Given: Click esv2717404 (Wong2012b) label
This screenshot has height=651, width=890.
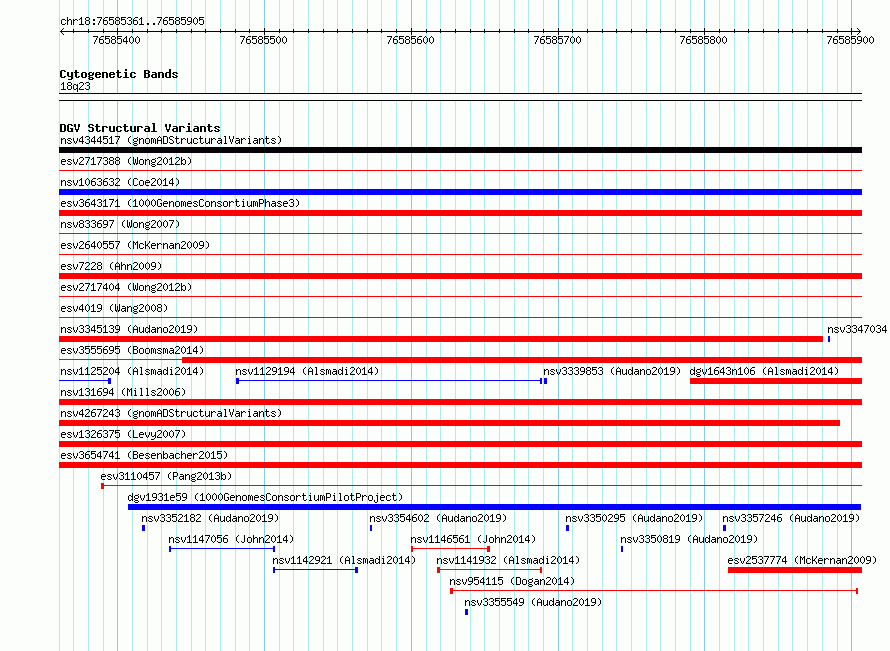Looking at the screenshot, I should (x=126, y=287).
